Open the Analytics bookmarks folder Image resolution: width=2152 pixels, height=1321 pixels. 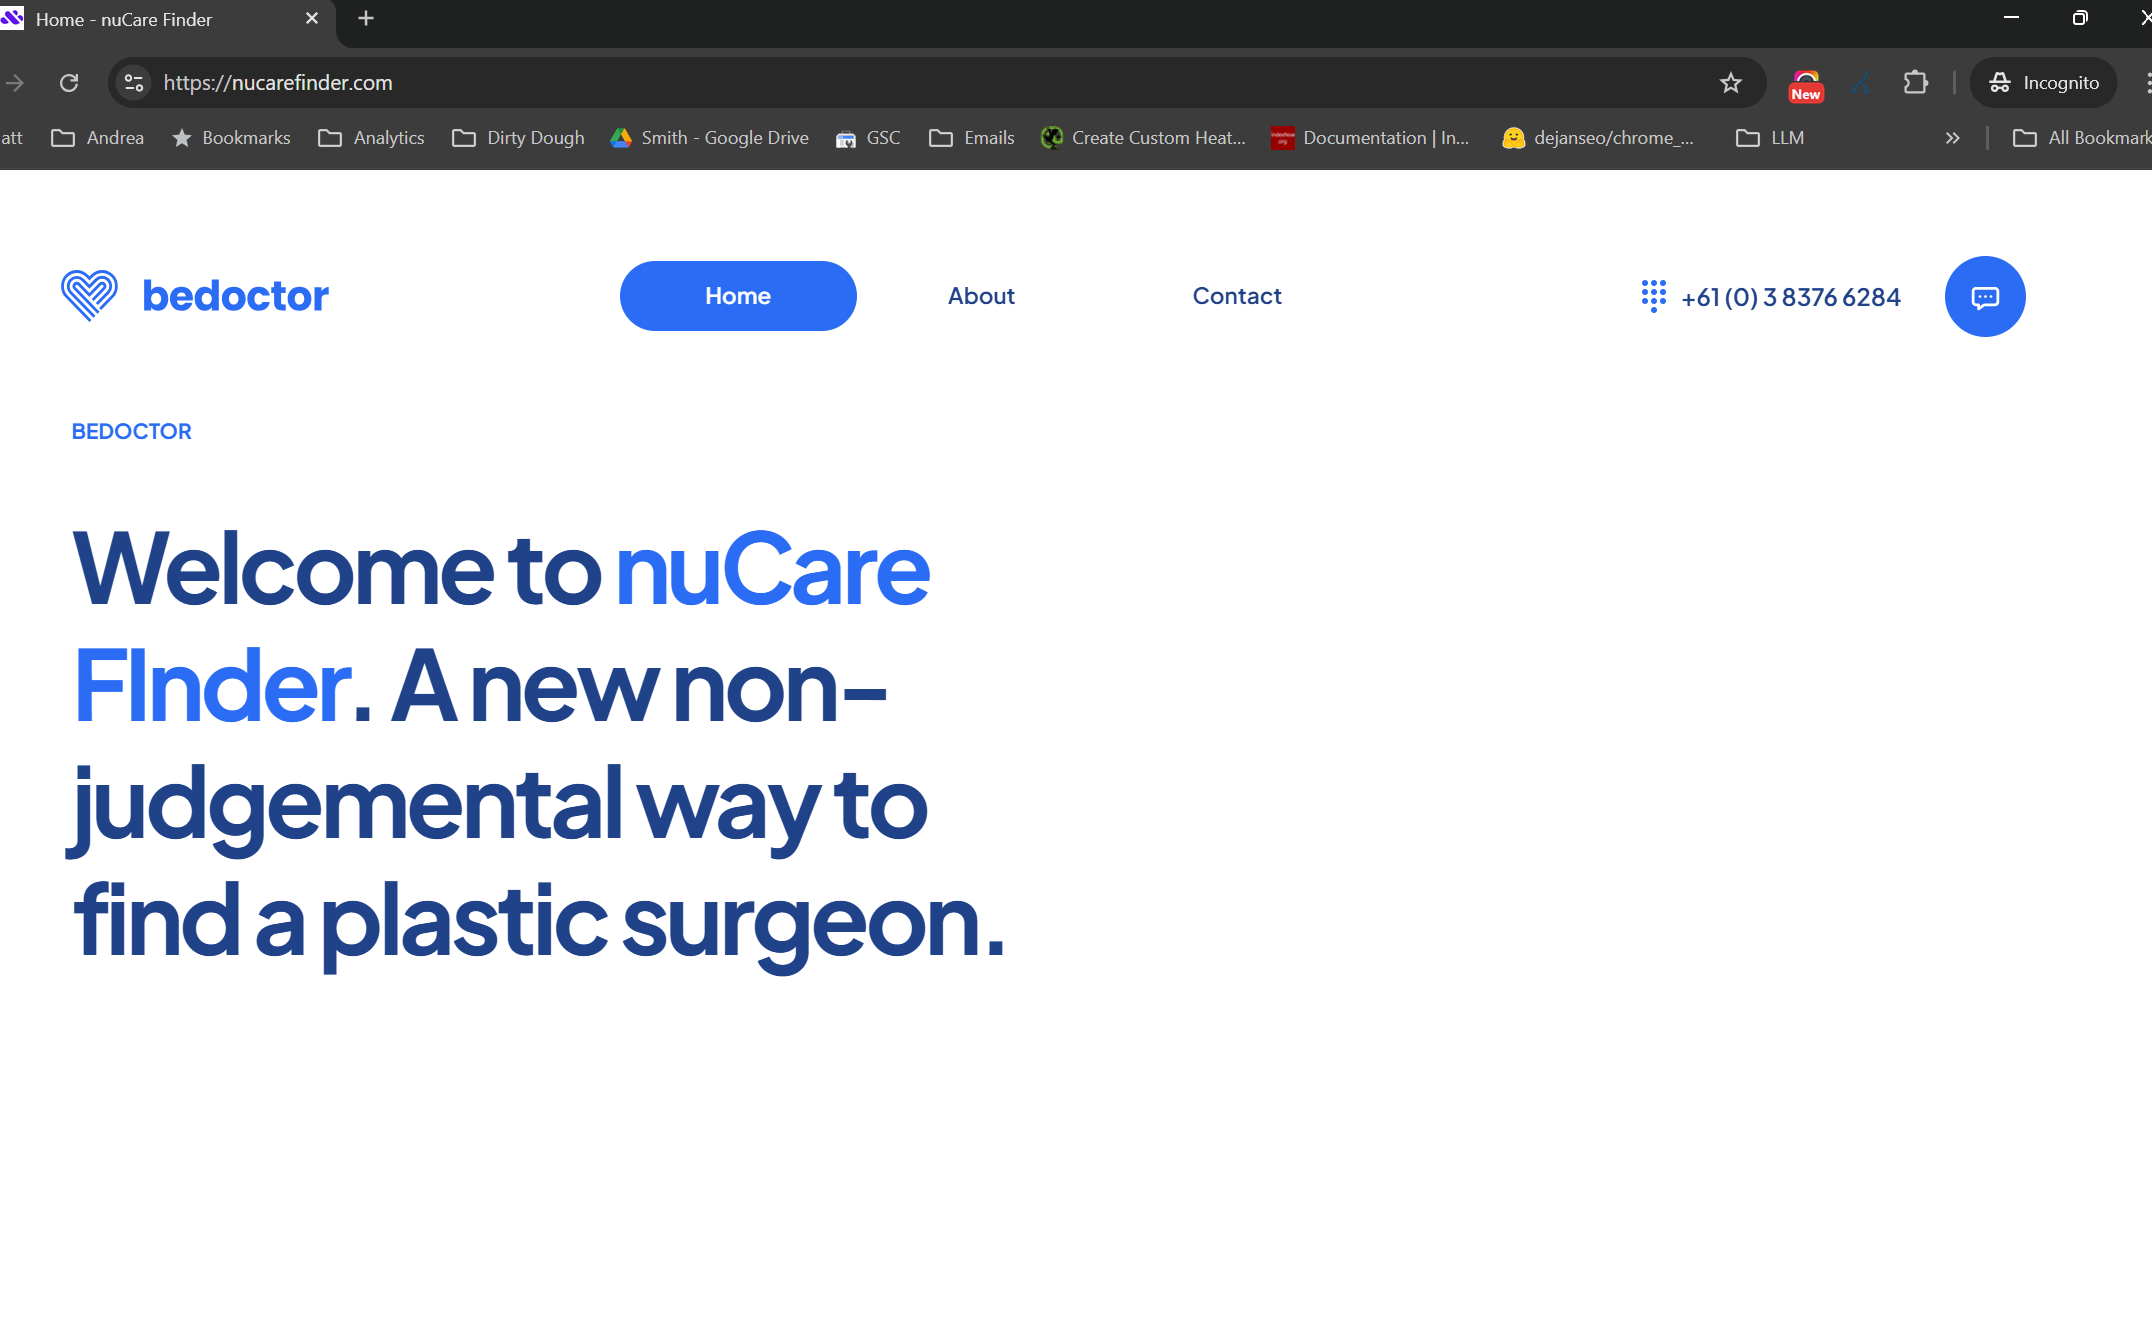pos(371,138)
